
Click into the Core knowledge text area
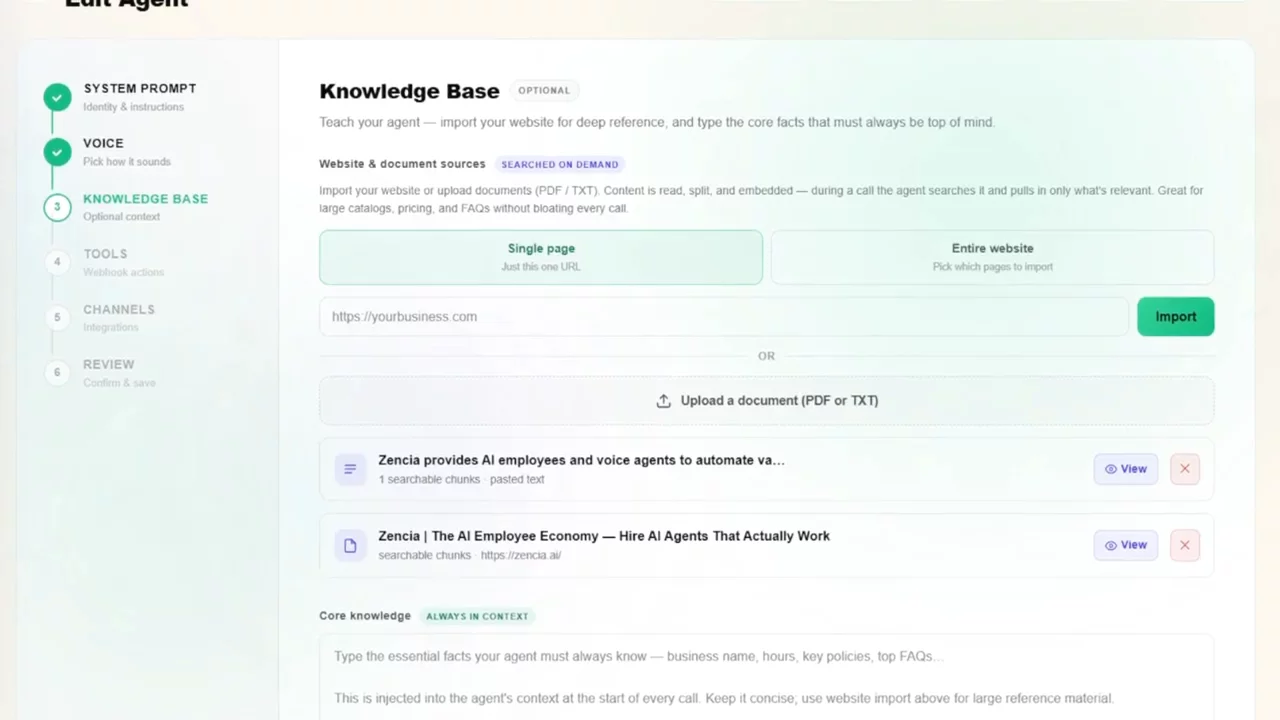click(767, 677)
